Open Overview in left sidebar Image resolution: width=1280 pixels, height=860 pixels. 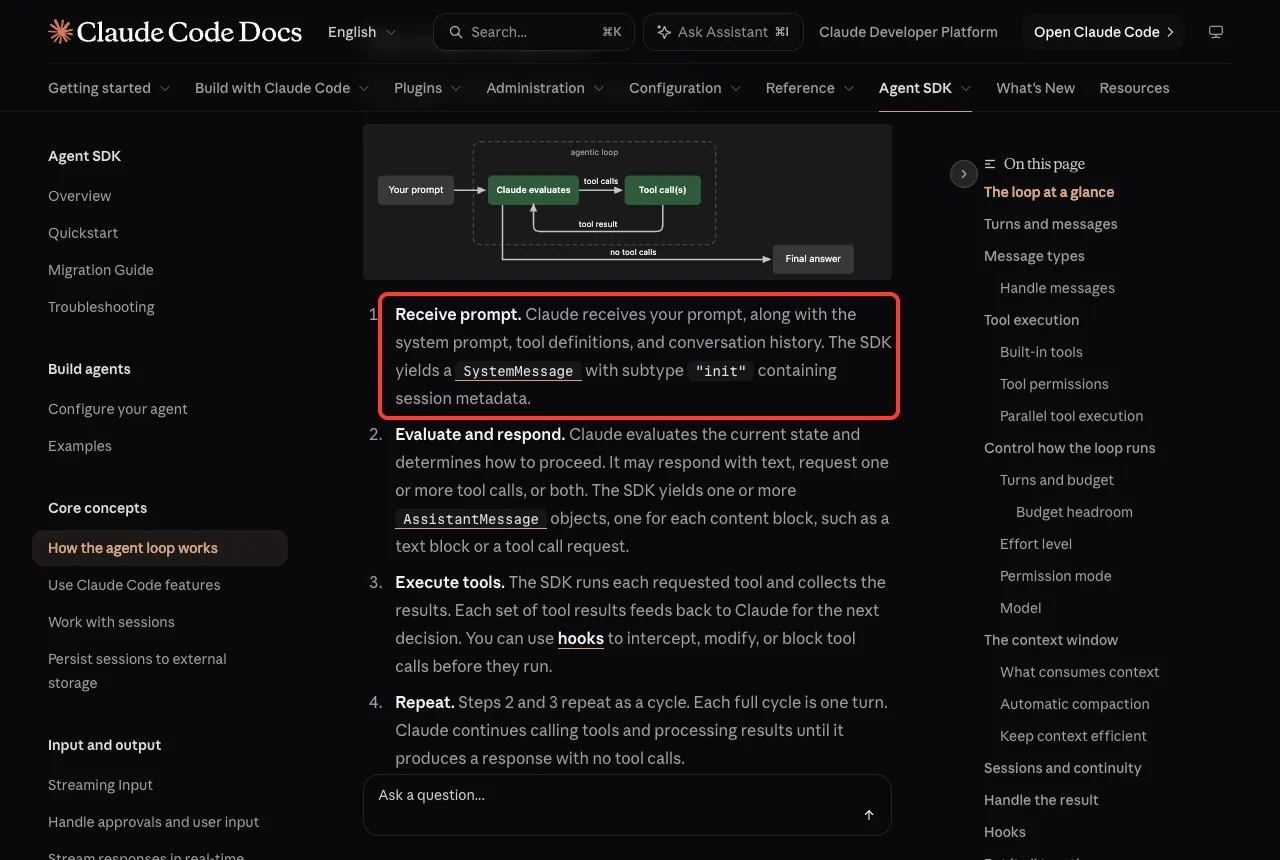pos(80,196)
